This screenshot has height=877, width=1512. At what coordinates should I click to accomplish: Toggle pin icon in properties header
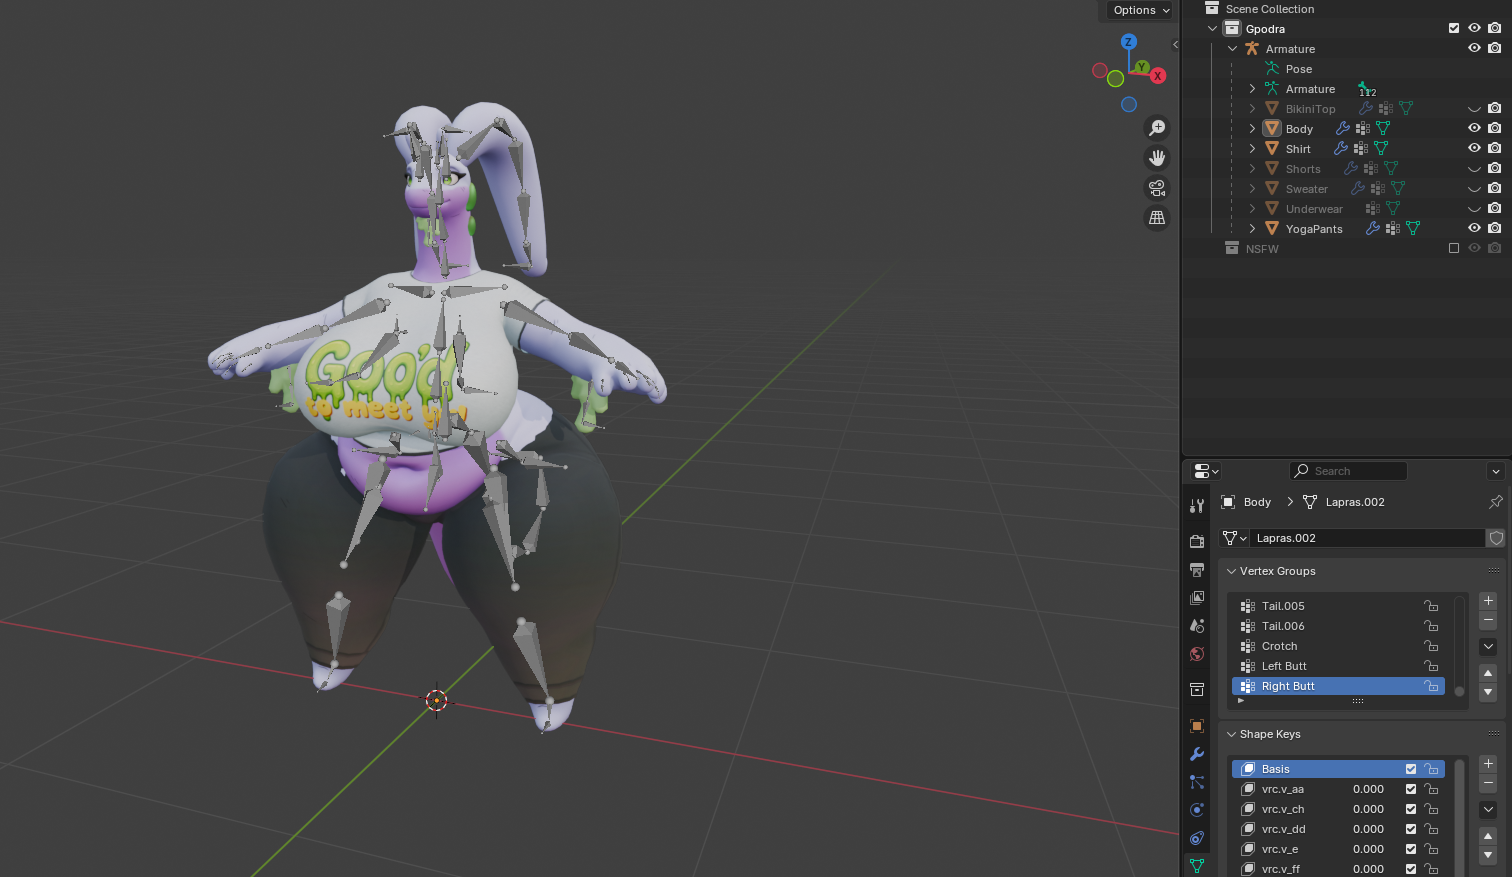(1496, 502)
